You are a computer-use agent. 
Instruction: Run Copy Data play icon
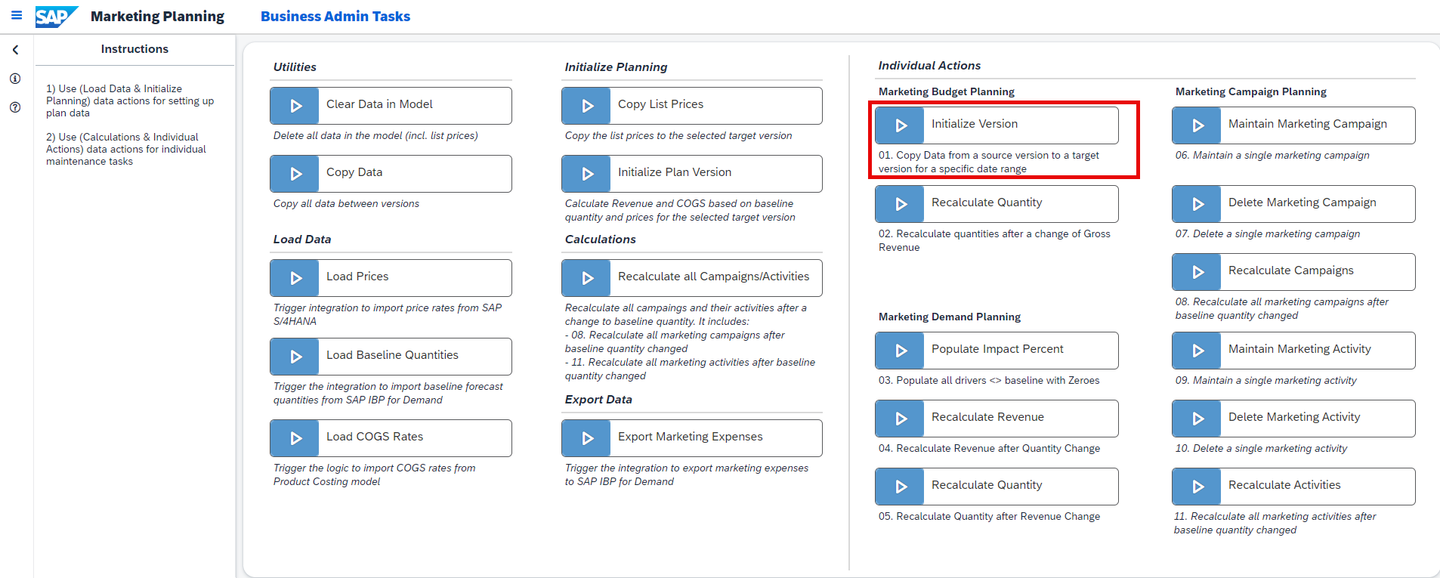[296, 173]
